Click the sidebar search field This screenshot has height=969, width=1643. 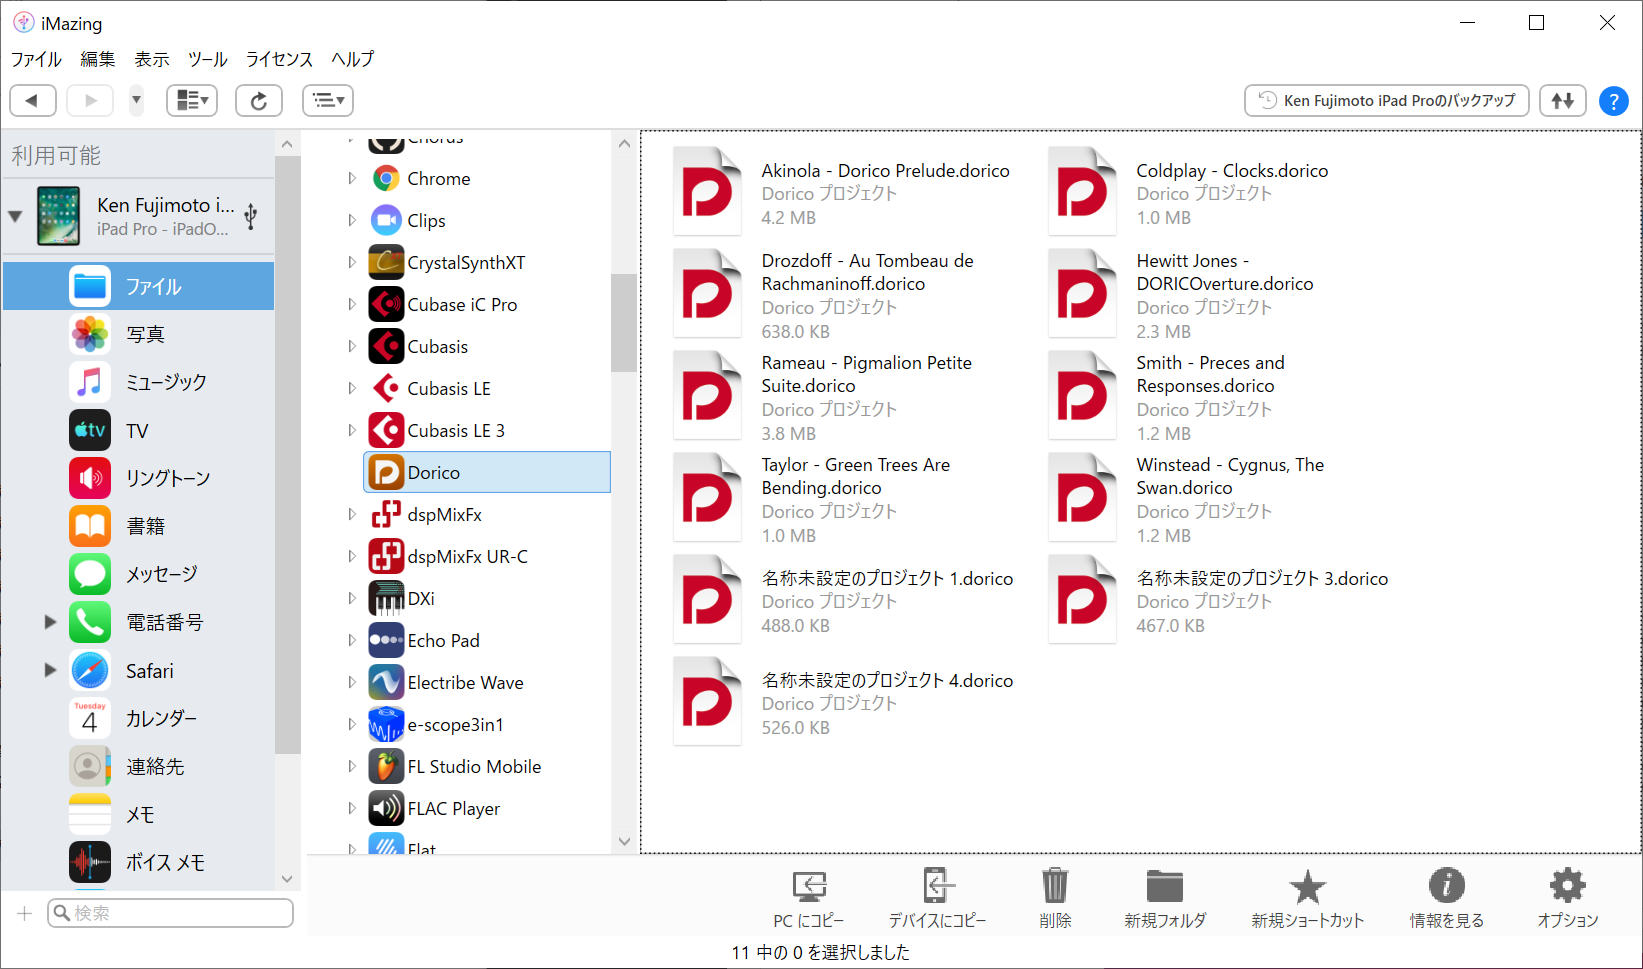(x=170, y=913)
